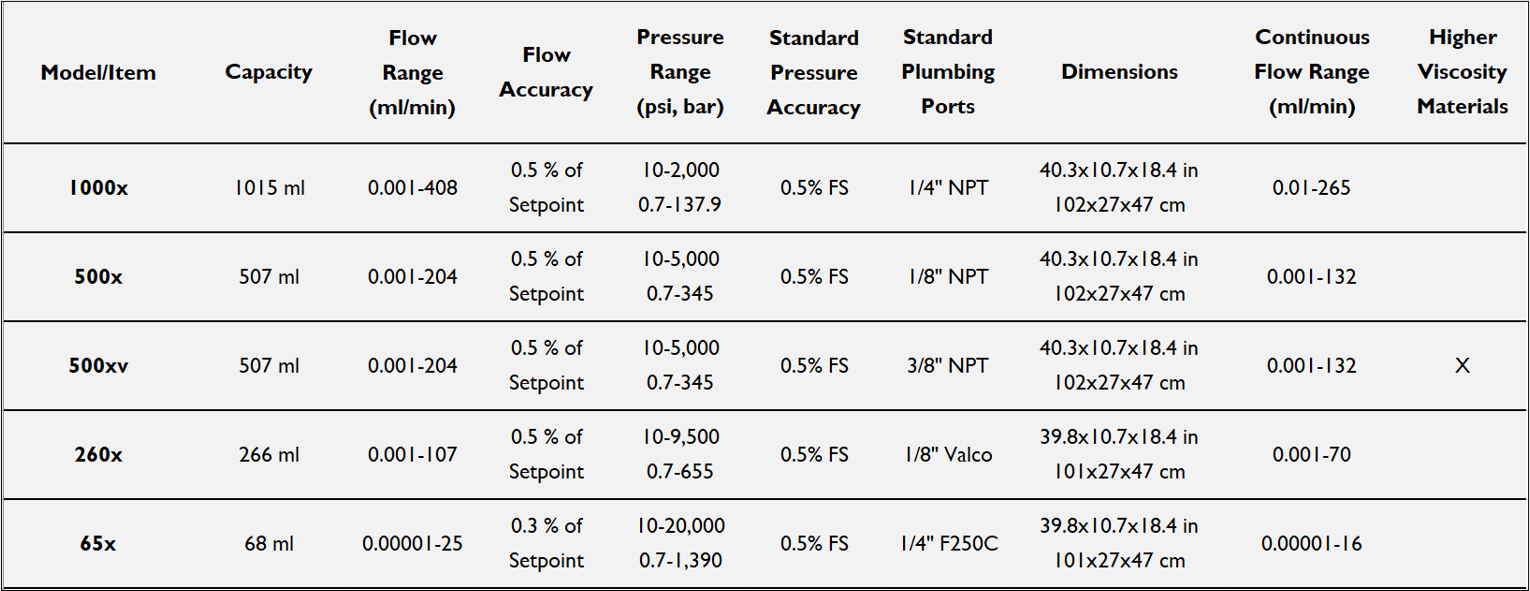Click the 0.001-408 flow range value

[412, 188]
